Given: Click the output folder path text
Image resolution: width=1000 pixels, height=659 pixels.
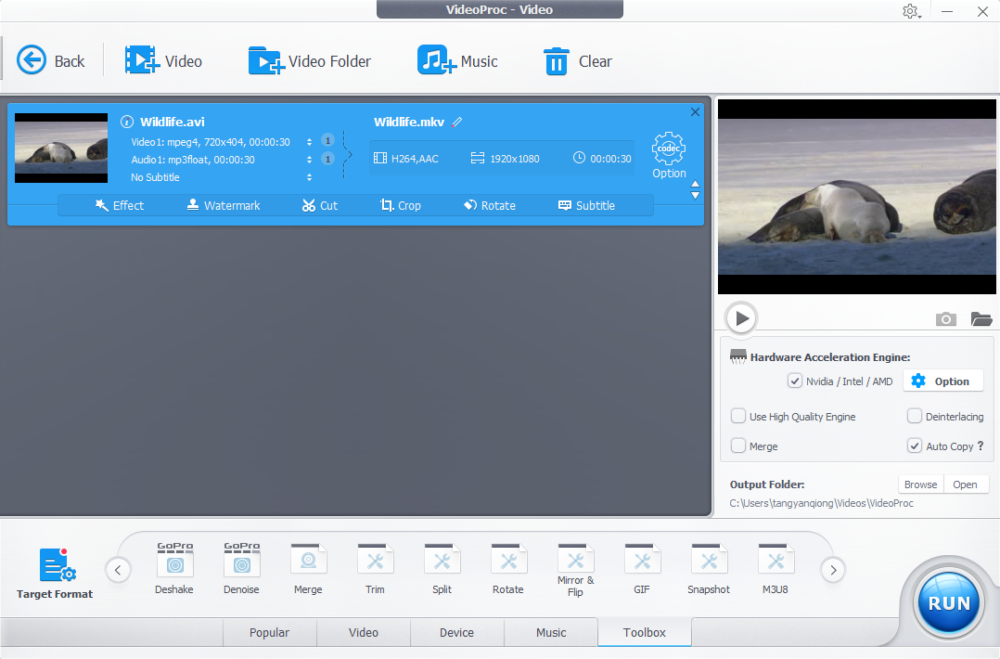Looking at the screenshot, I should coord(821,503).
